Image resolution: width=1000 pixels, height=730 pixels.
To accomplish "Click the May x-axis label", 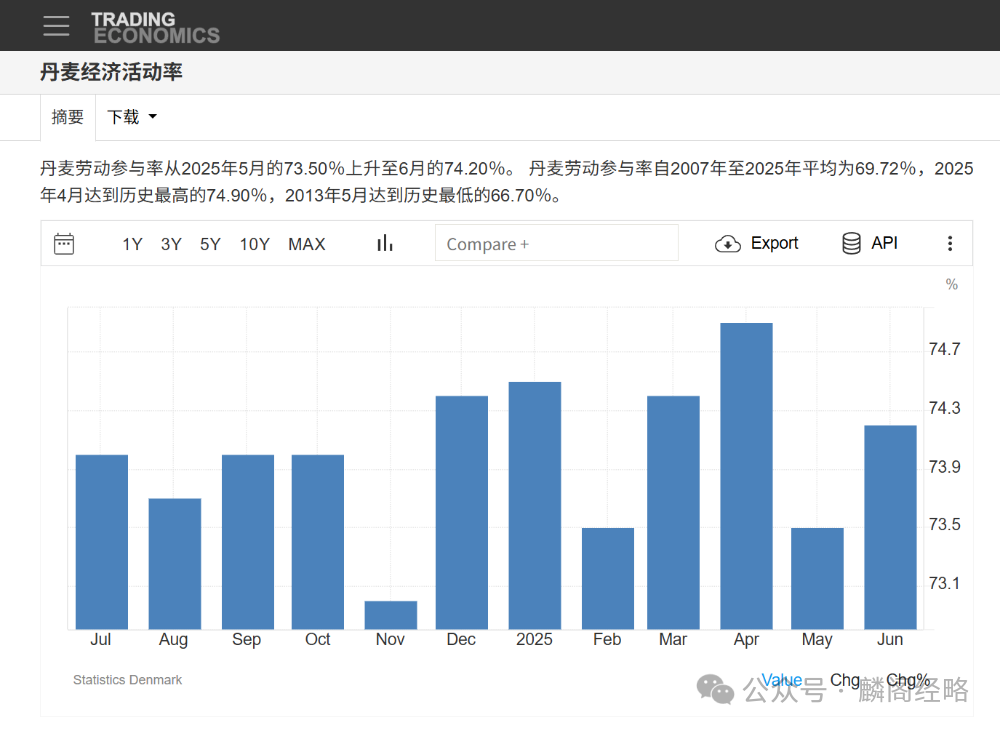I will (x=817, y=639).
